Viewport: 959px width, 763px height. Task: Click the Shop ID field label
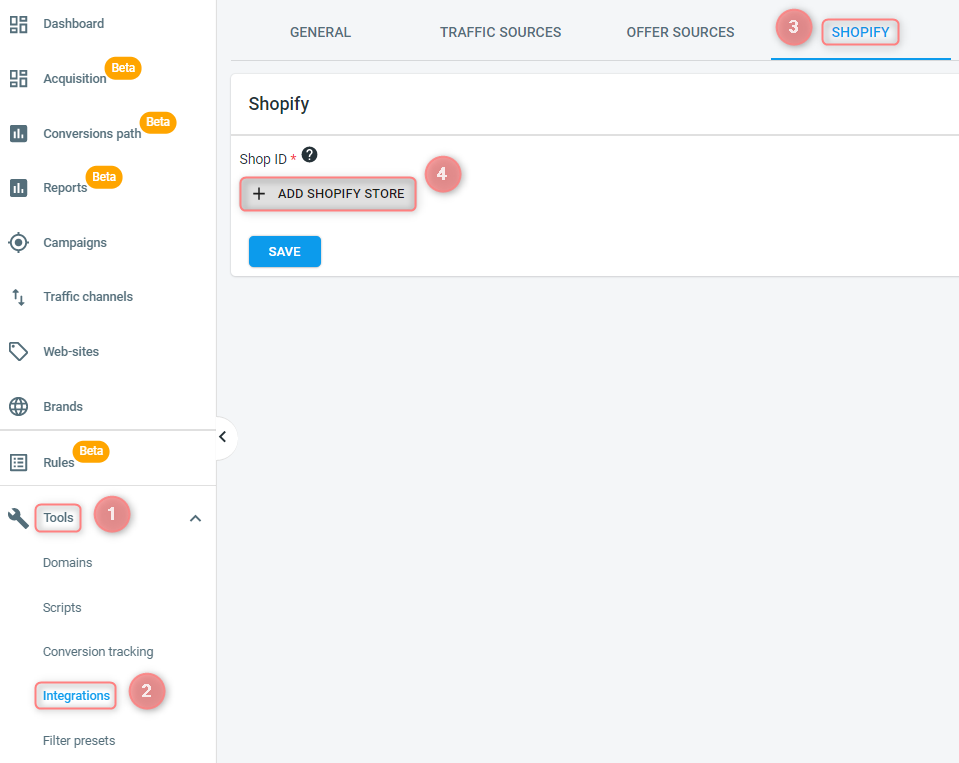point(263,159)
